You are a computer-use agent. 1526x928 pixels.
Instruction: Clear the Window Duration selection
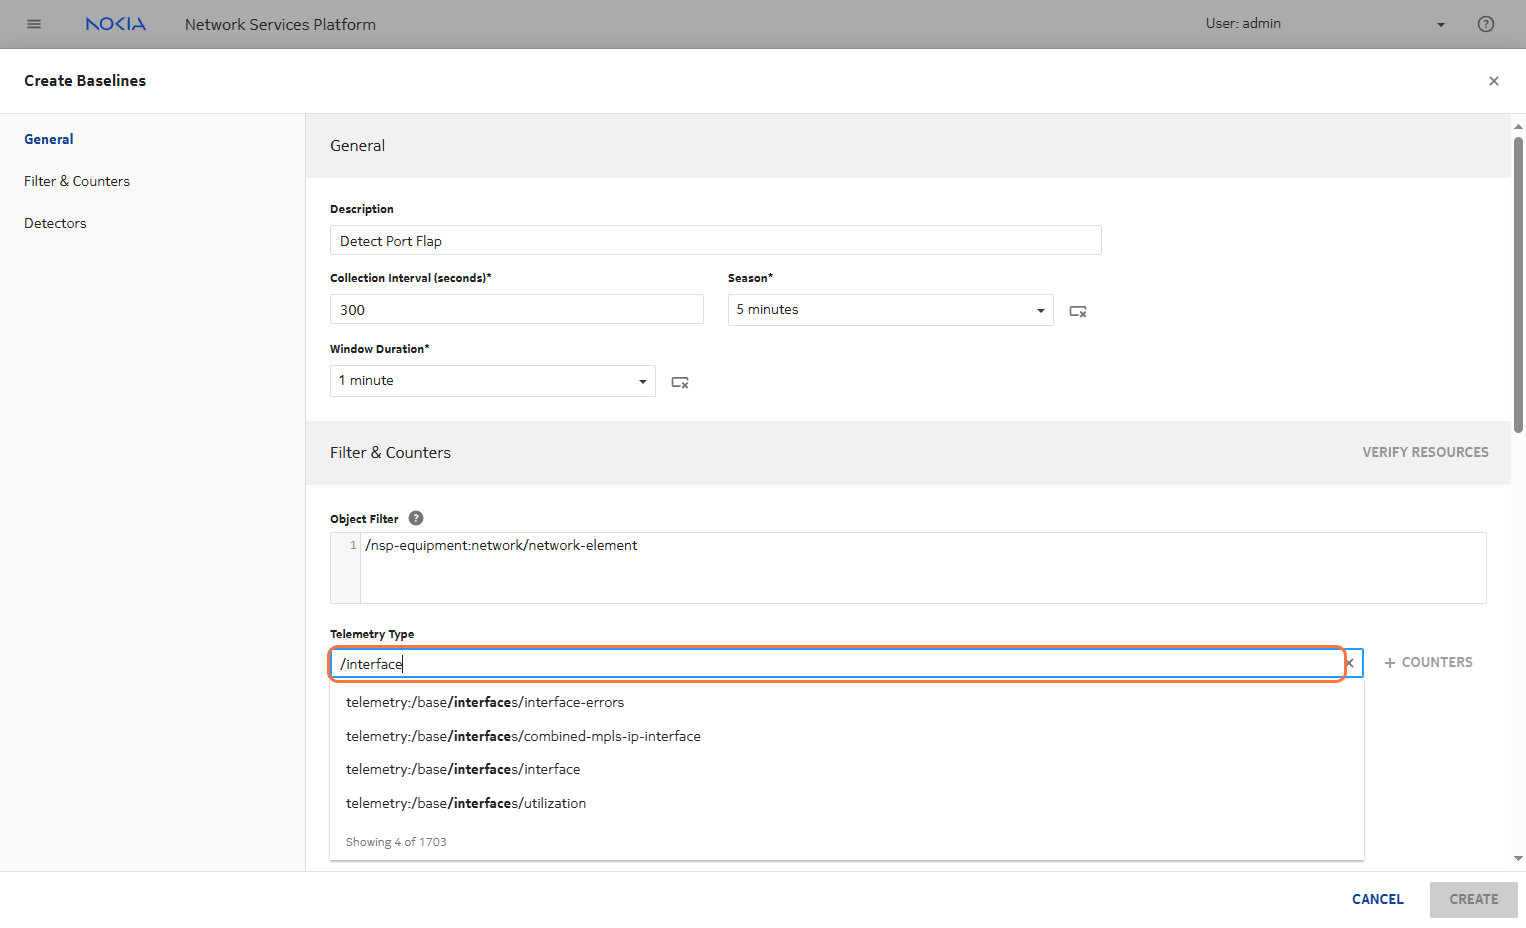pos(679,382)
